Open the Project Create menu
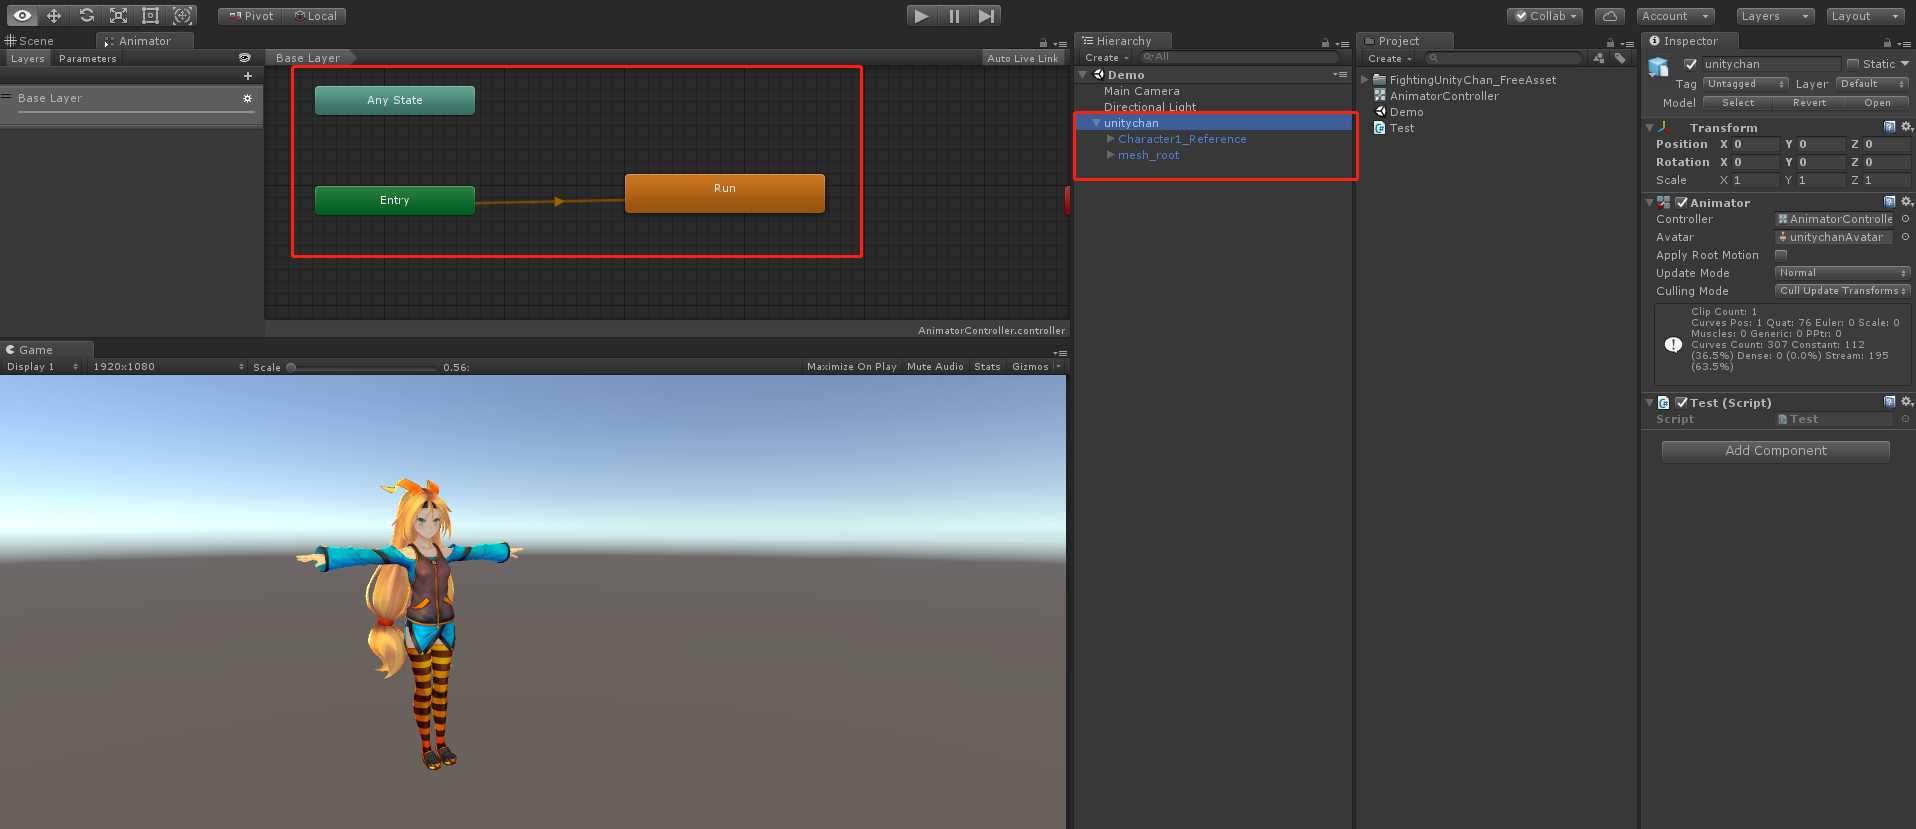This screenshot has height=829, width=1916. point(1390,59)
